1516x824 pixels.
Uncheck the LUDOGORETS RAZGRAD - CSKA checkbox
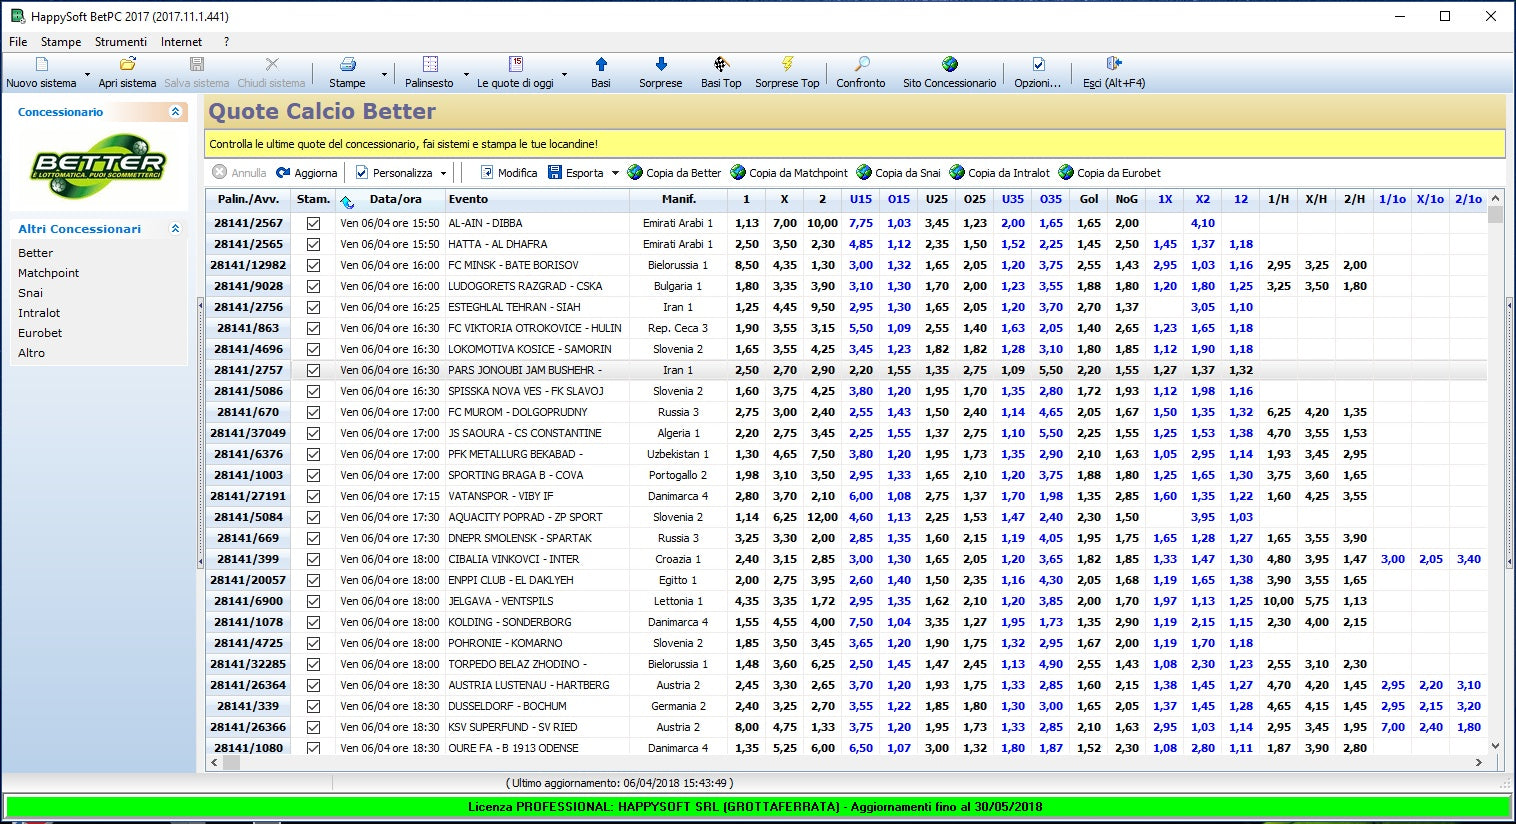[x=313, y=286]
